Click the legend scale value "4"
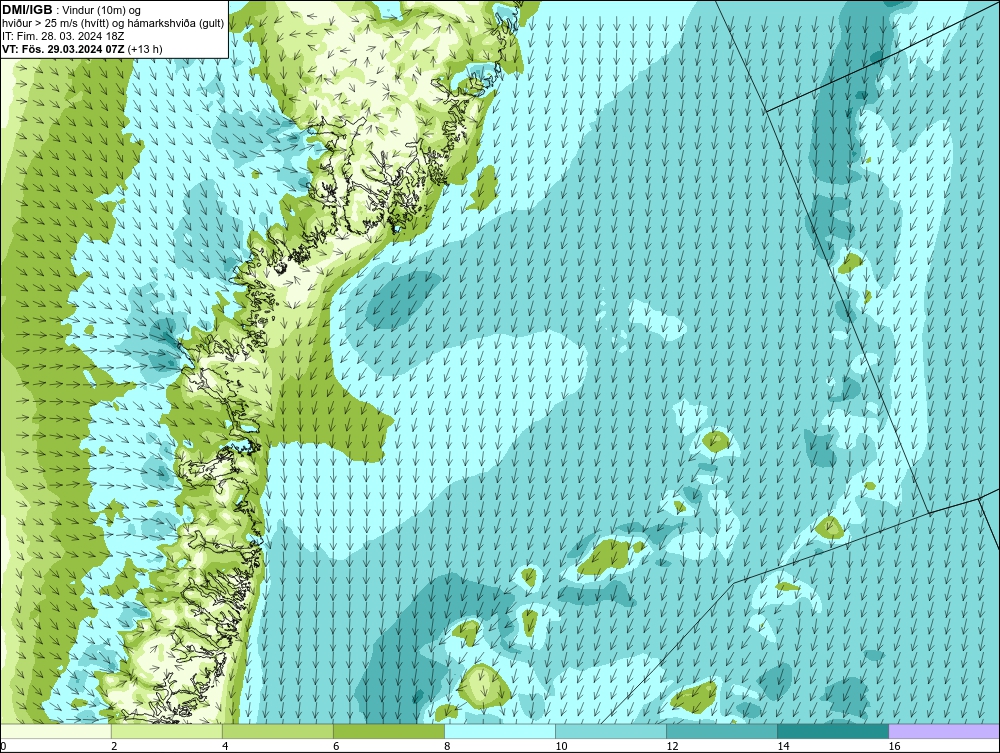 (x=225, y=746)
